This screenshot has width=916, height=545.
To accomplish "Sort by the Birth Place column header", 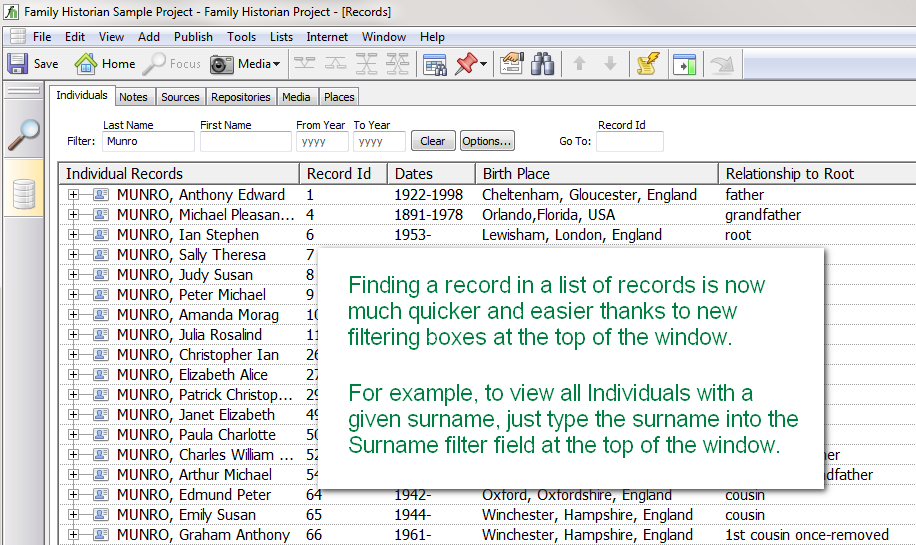I will click(596, 173).
